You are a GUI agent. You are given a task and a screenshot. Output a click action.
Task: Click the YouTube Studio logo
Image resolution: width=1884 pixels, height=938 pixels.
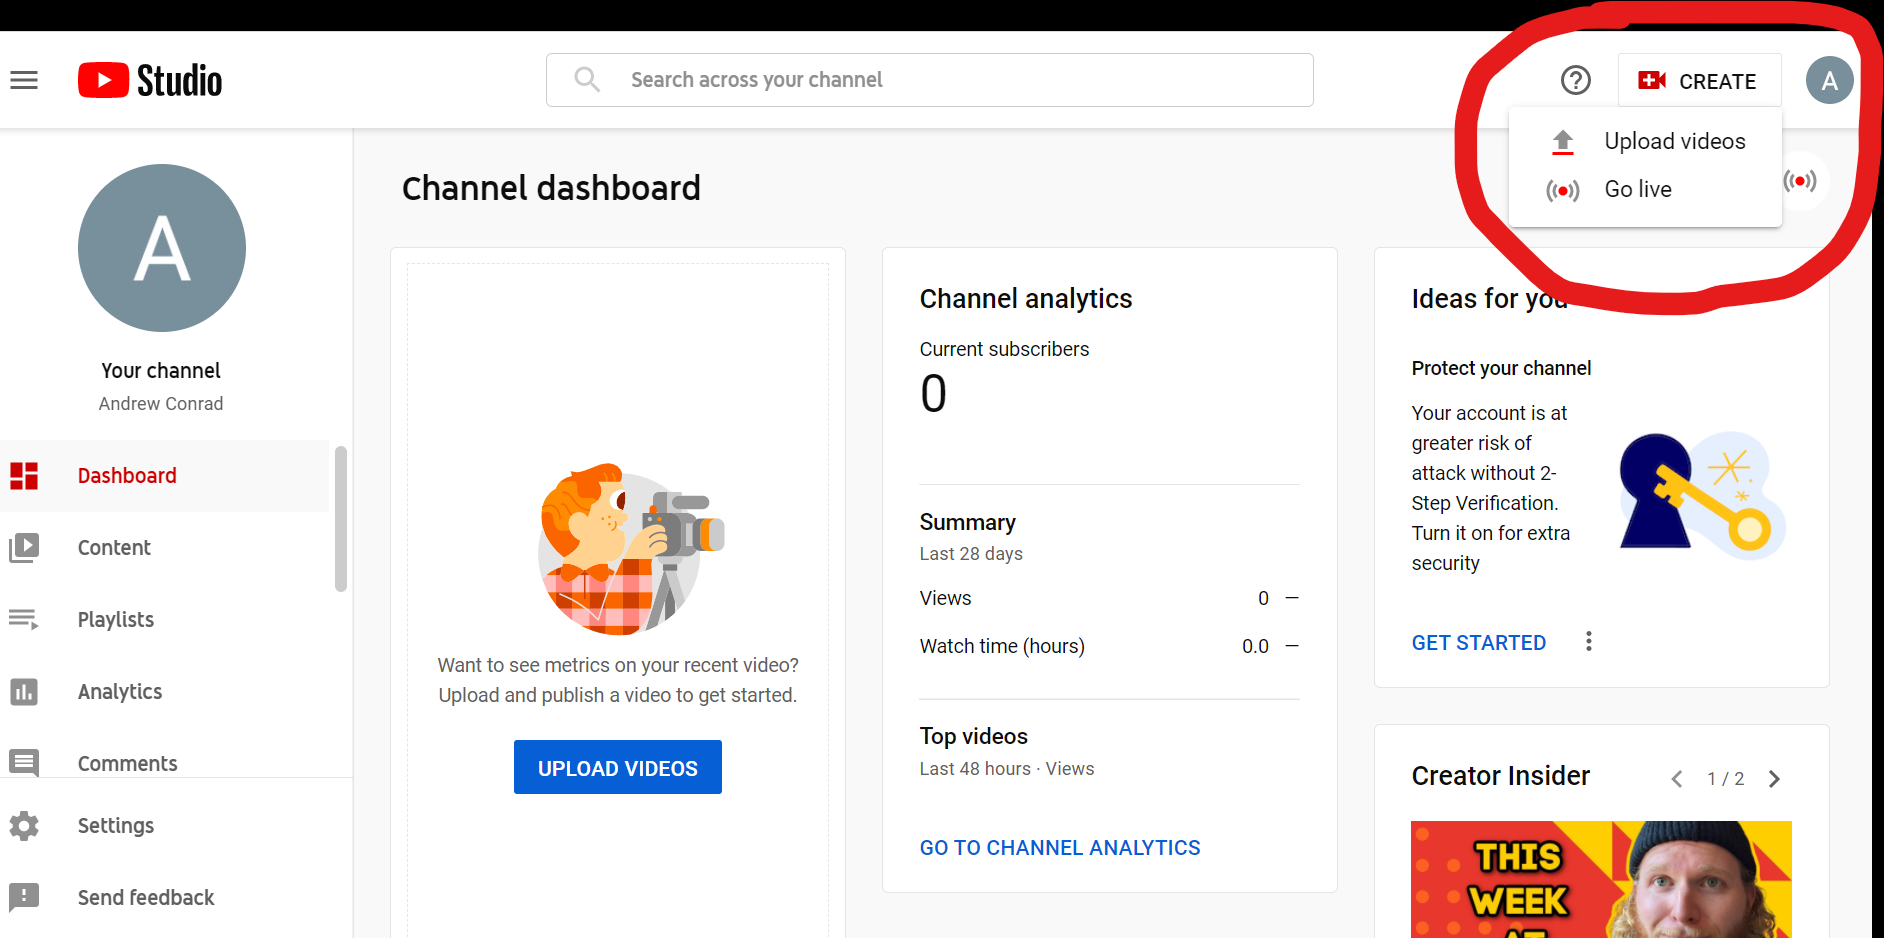point(150,80)
